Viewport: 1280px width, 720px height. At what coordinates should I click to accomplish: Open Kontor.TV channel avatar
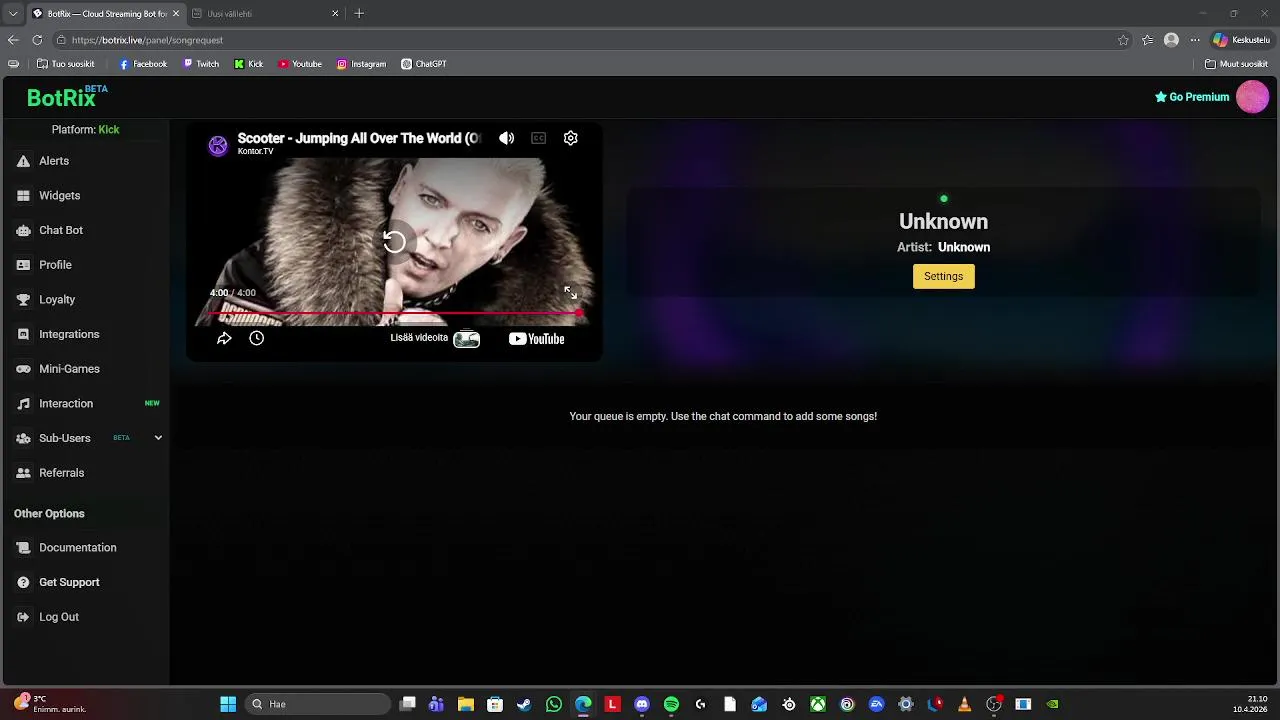click(x=218, y=145)
